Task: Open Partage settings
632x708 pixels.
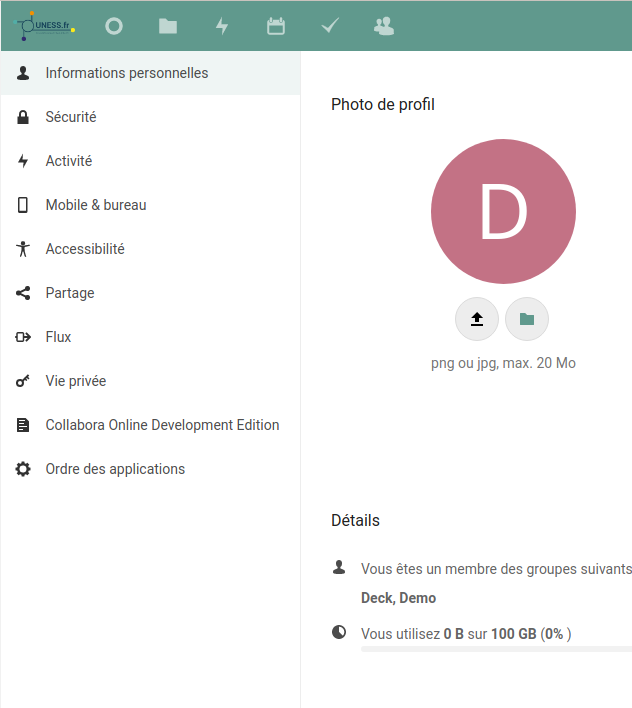Action: 70,293
